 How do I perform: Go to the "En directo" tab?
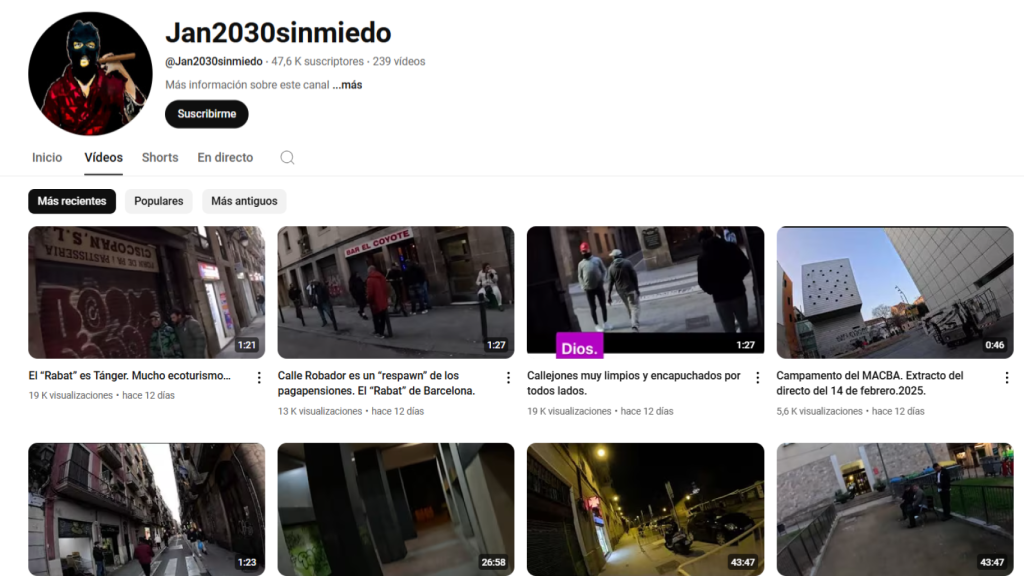[x=224, y=157]
